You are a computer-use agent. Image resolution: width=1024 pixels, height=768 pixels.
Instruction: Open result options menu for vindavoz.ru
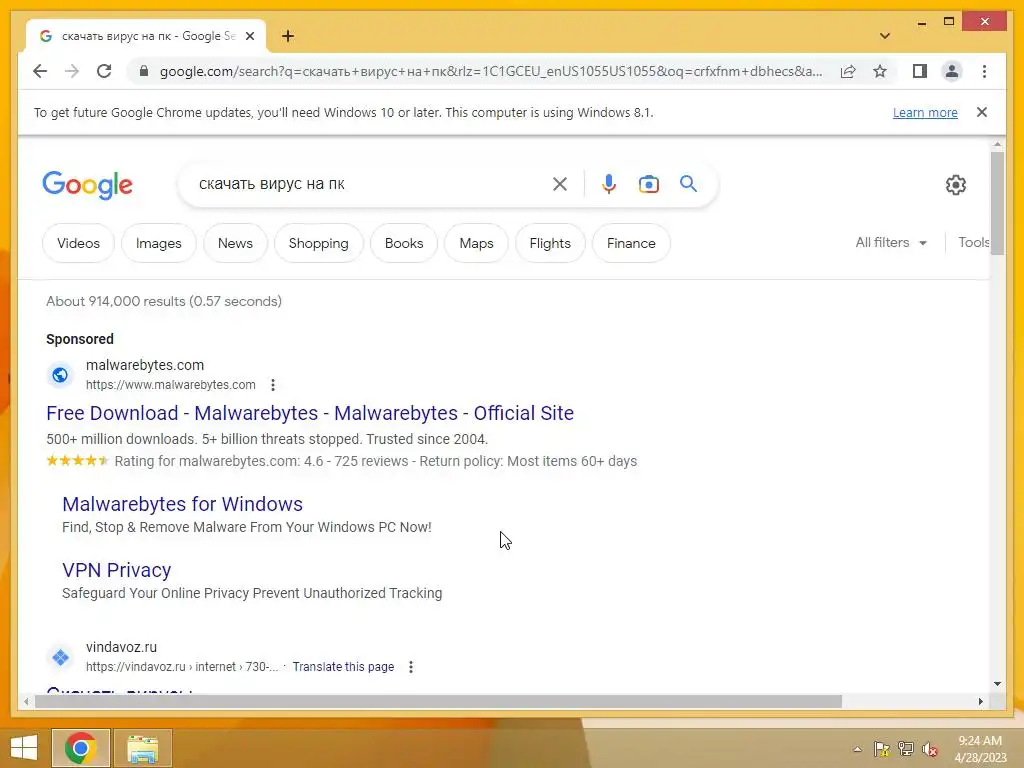tap(411, 667)
